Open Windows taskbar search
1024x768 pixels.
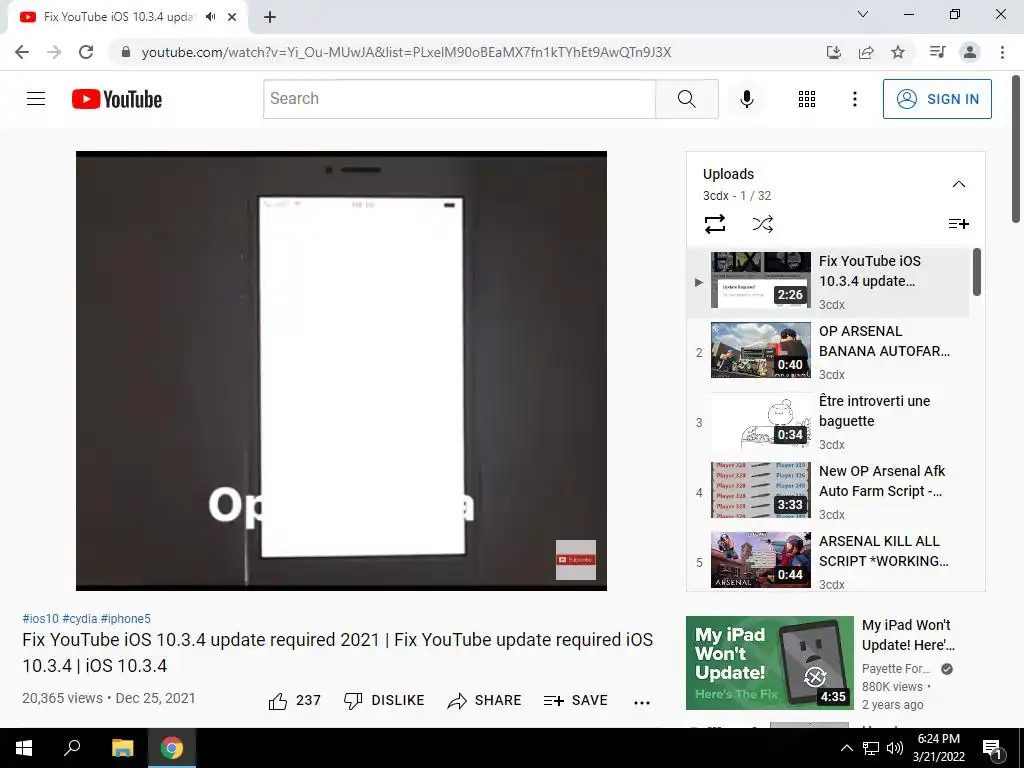pos(72,748)
